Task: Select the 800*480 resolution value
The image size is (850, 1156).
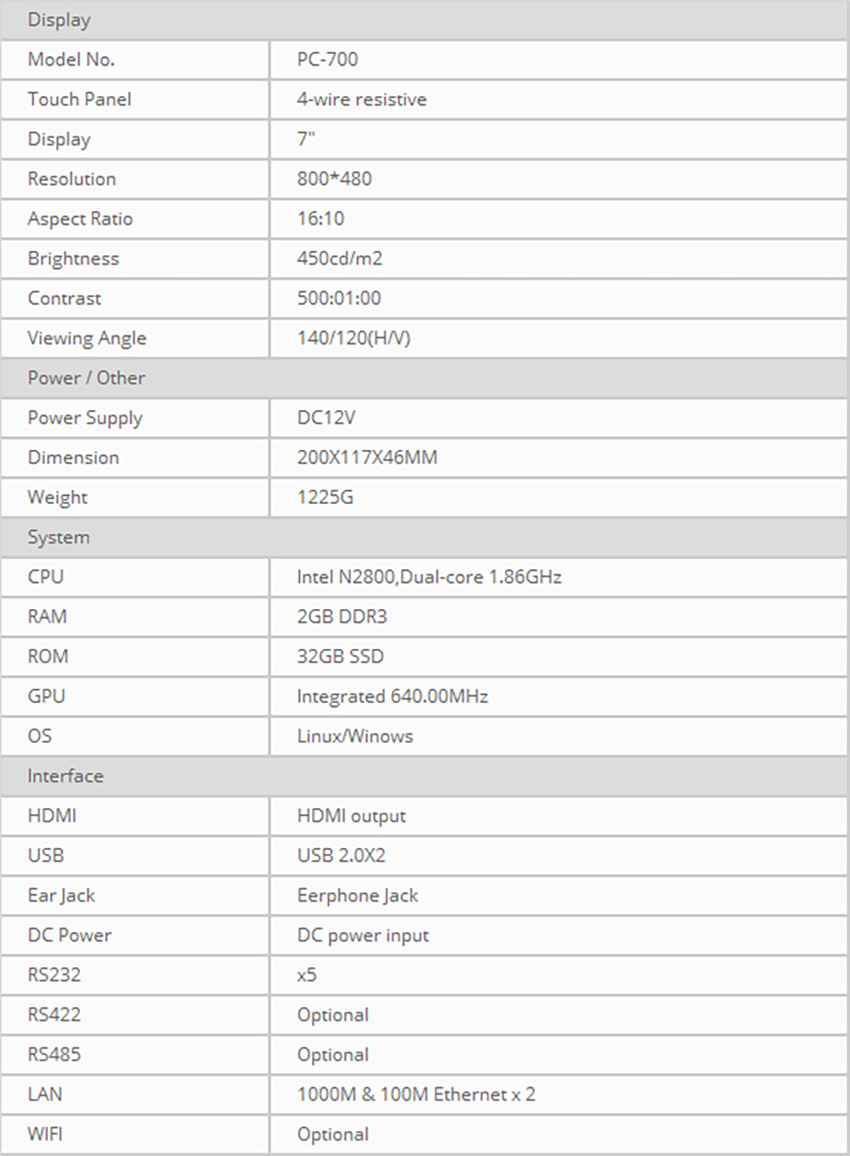Action: pyautogui.click(x=334, y=179)
